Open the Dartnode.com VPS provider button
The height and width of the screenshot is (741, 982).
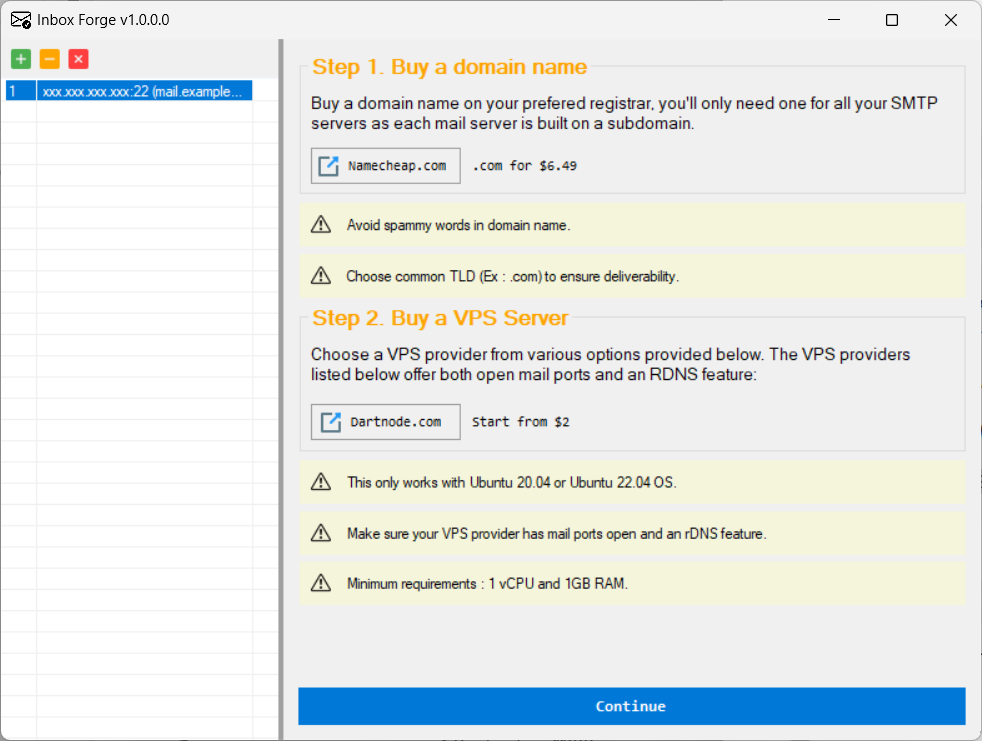pos(385,421)
